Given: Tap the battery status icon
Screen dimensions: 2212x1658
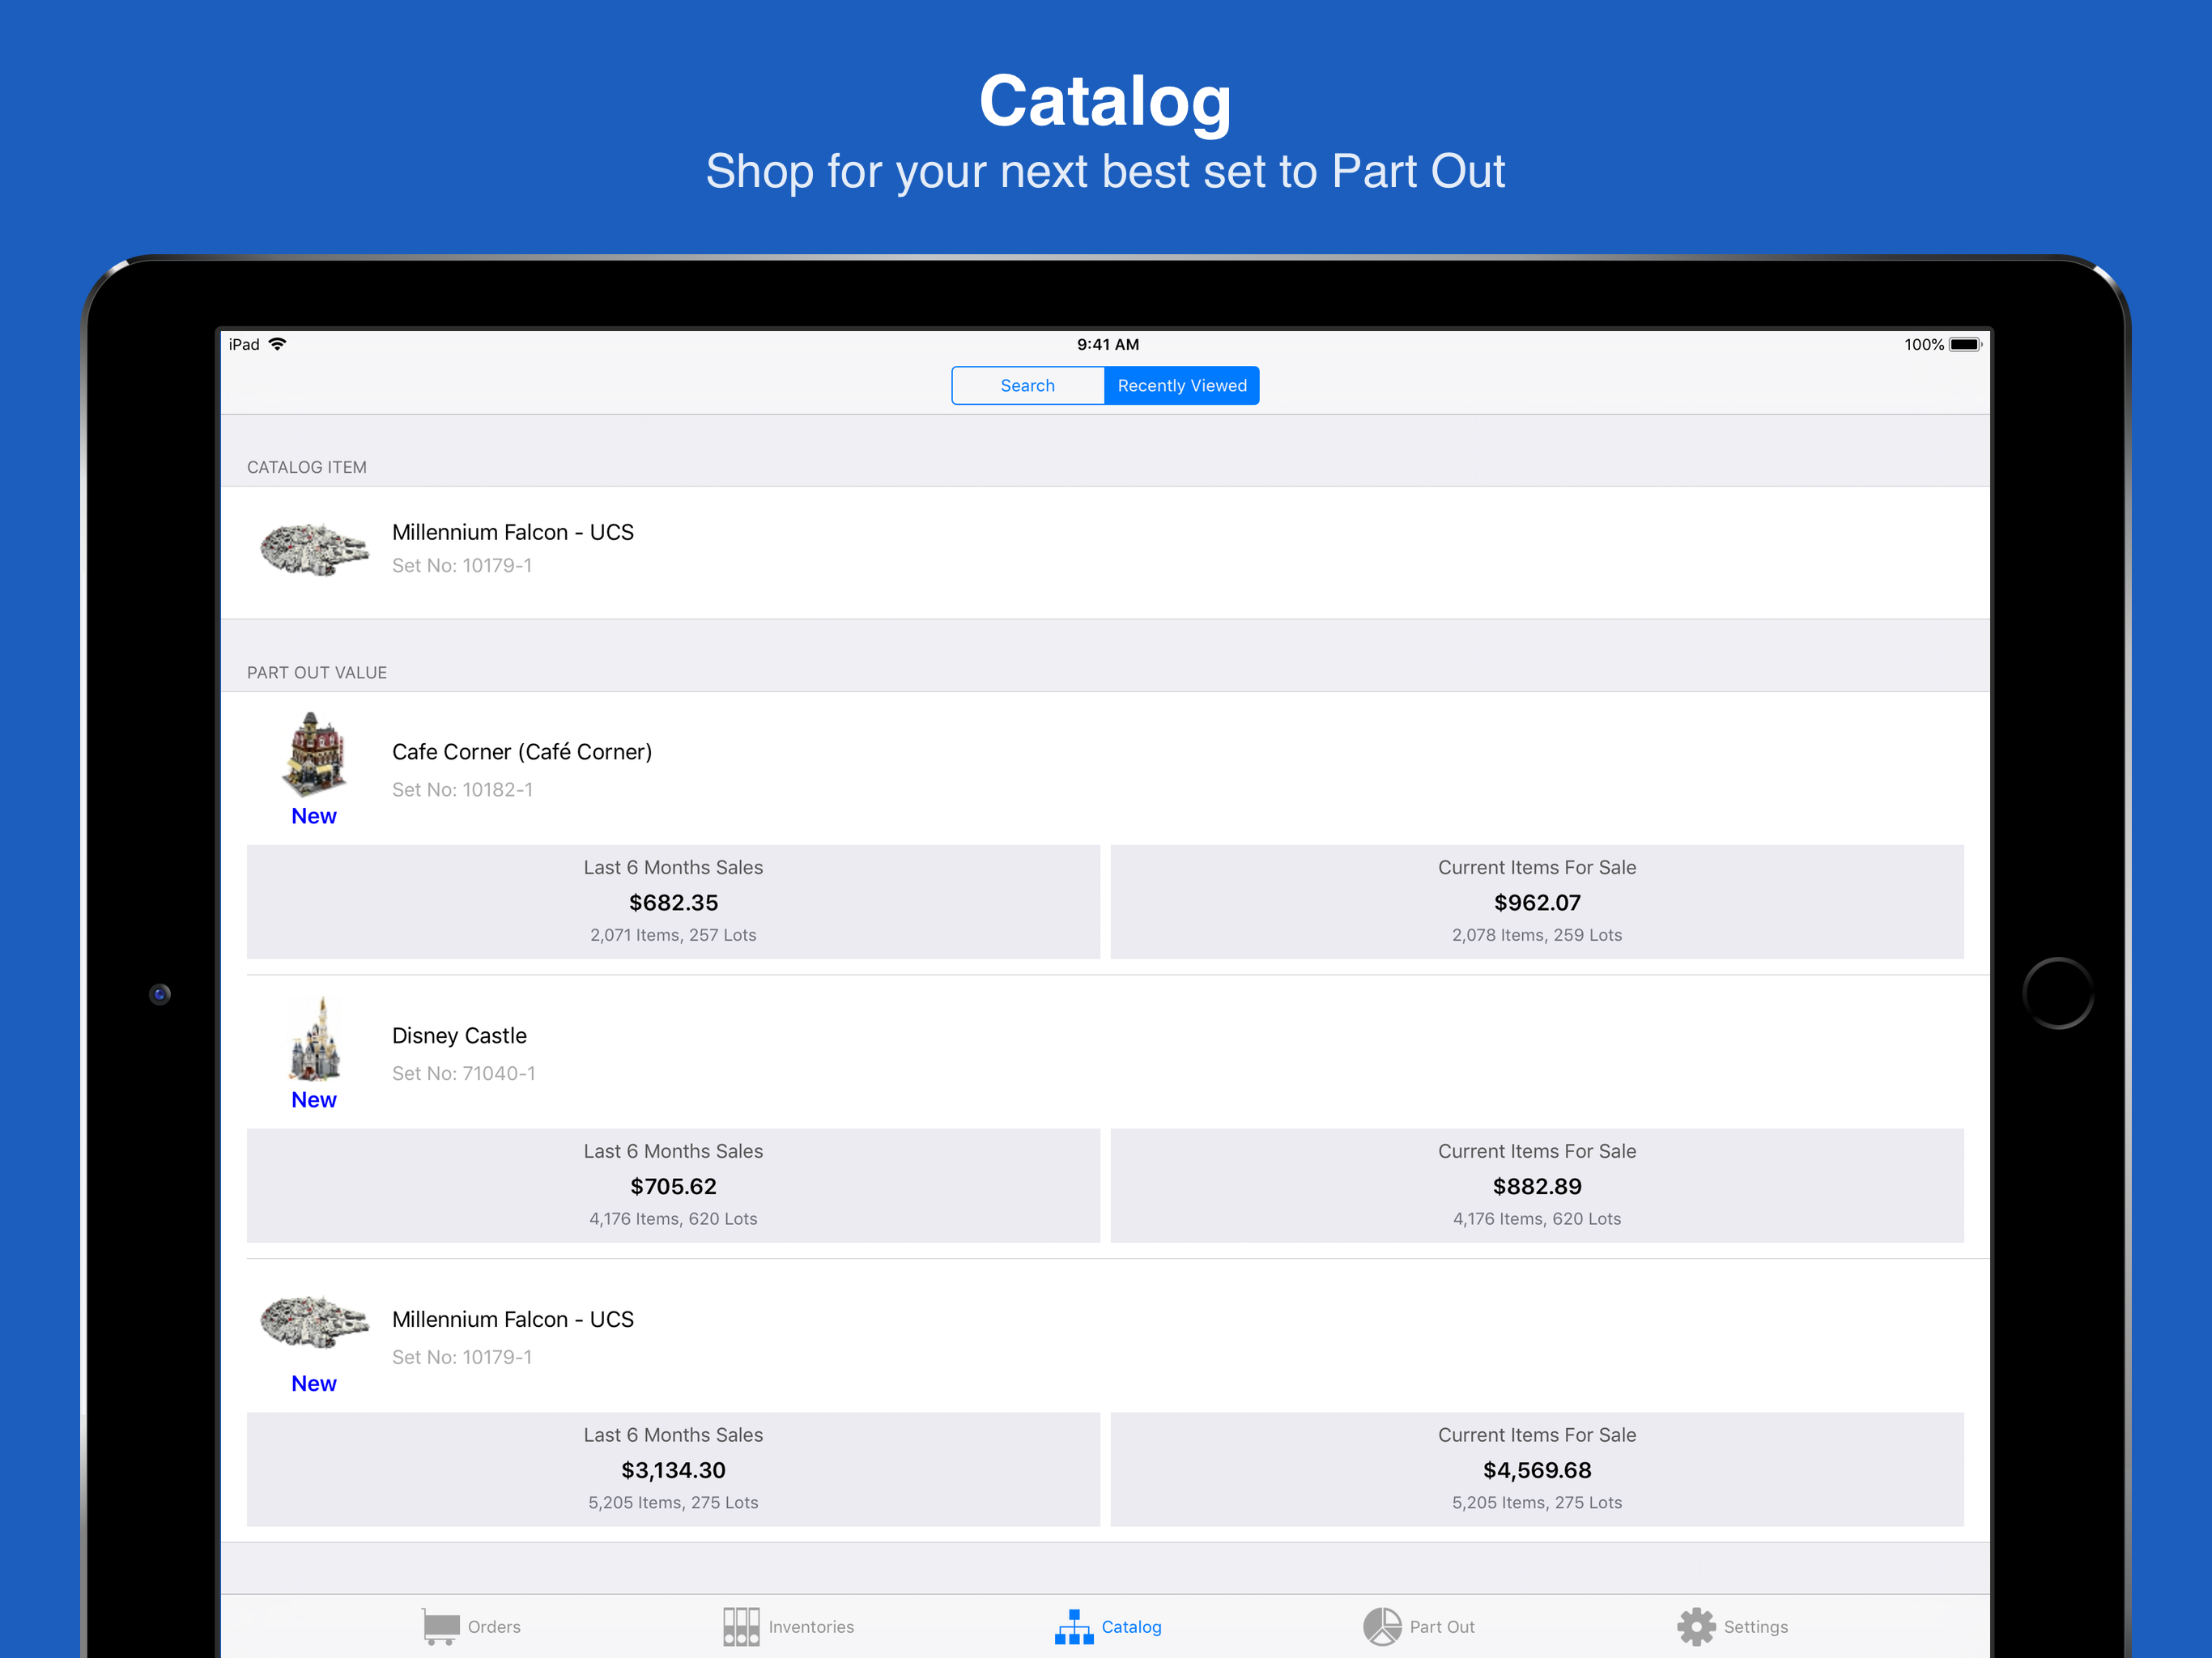Looking at the screenshot, I should (x=1965, y=344).
